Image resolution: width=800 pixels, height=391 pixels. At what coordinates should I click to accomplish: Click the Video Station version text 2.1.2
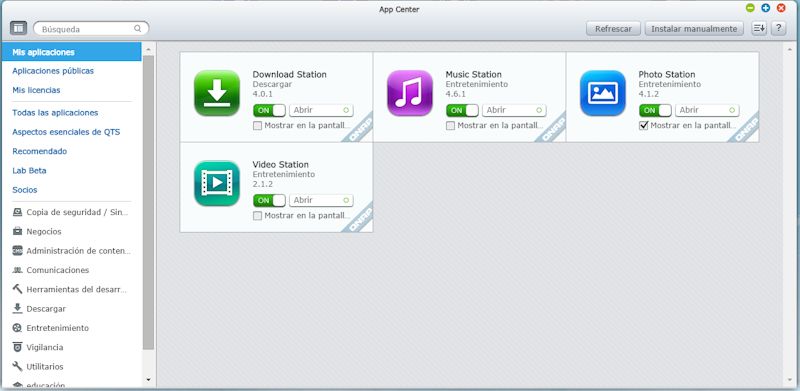coord(263,184)
